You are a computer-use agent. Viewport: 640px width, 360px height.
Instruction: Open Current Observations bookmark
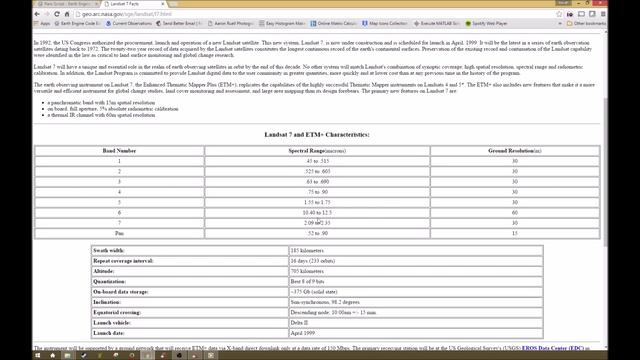tap(129, 24)
